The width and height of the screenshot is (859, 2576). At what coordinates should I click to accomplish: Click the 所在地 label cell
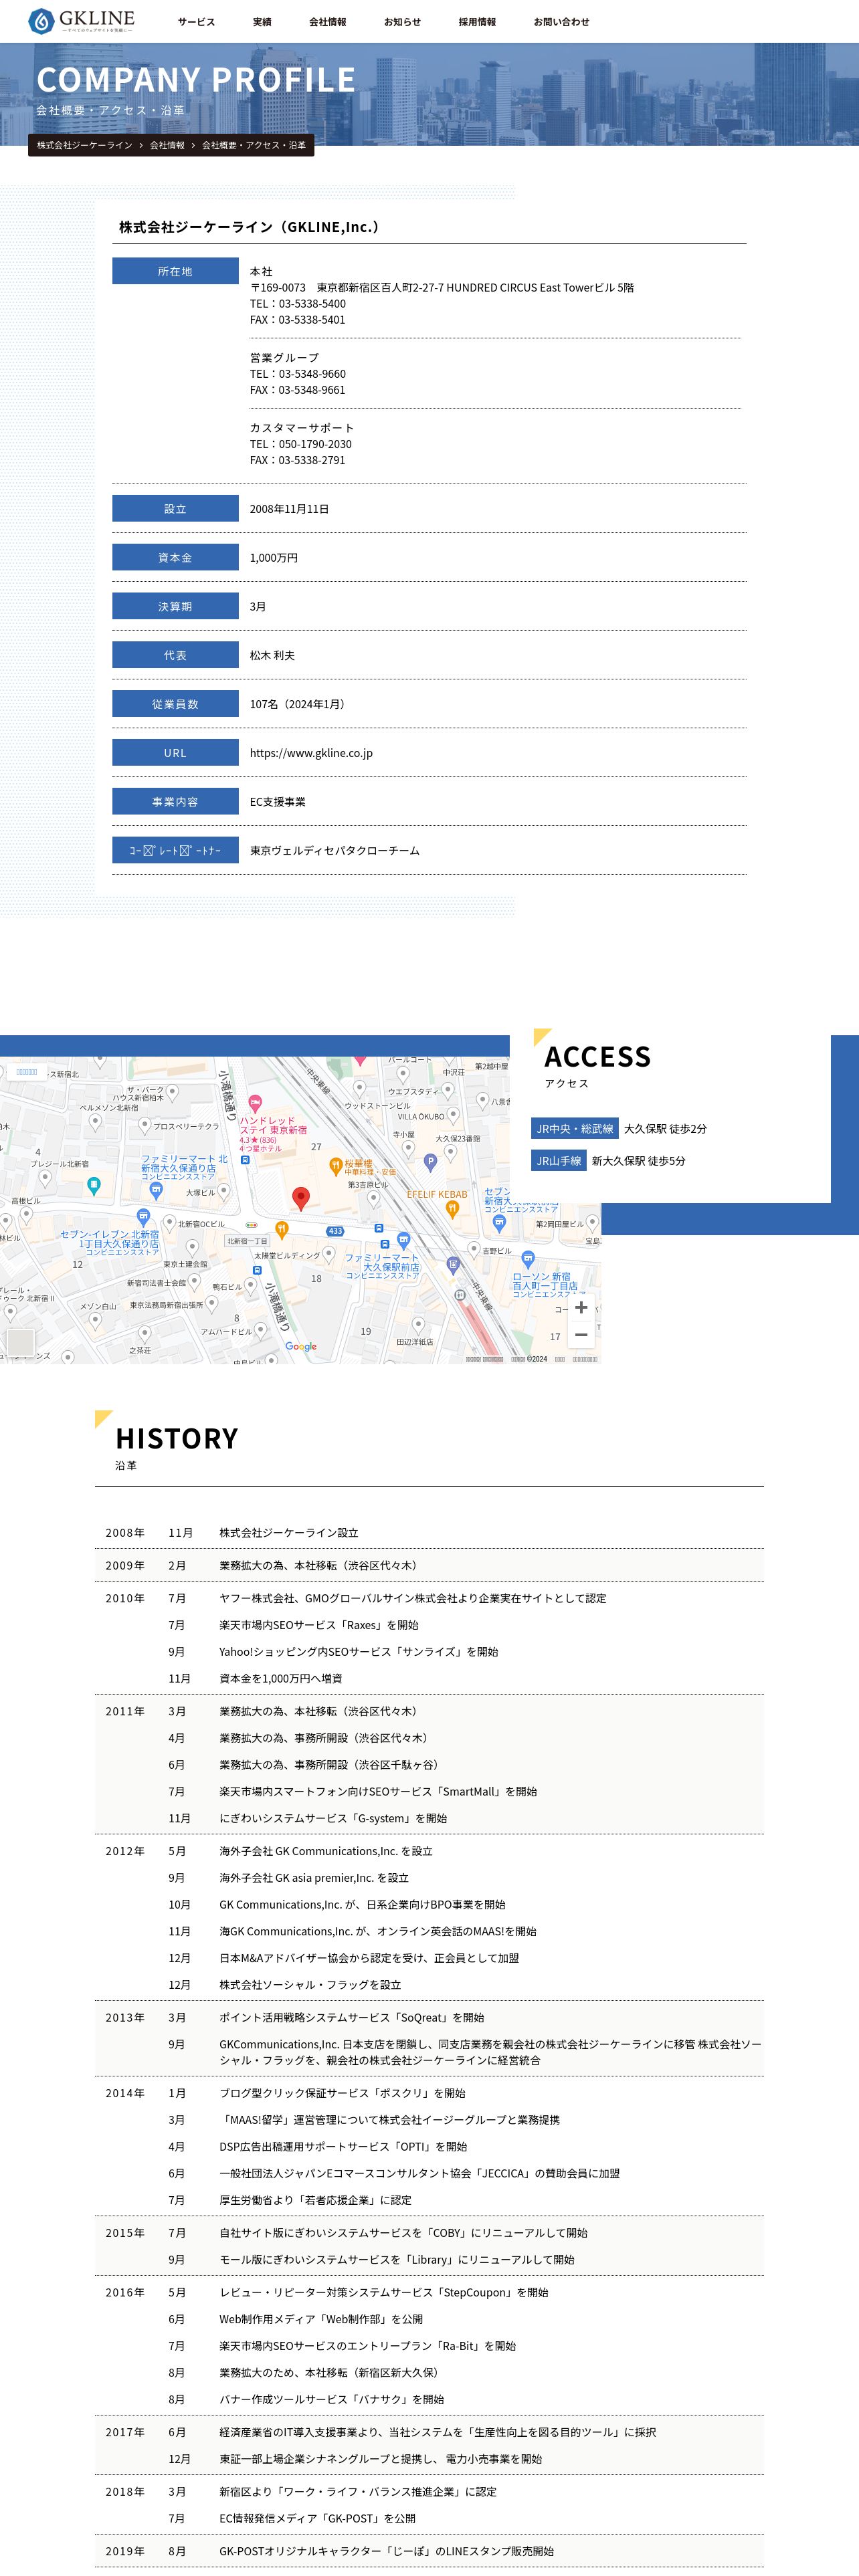[x=175, y=271]
